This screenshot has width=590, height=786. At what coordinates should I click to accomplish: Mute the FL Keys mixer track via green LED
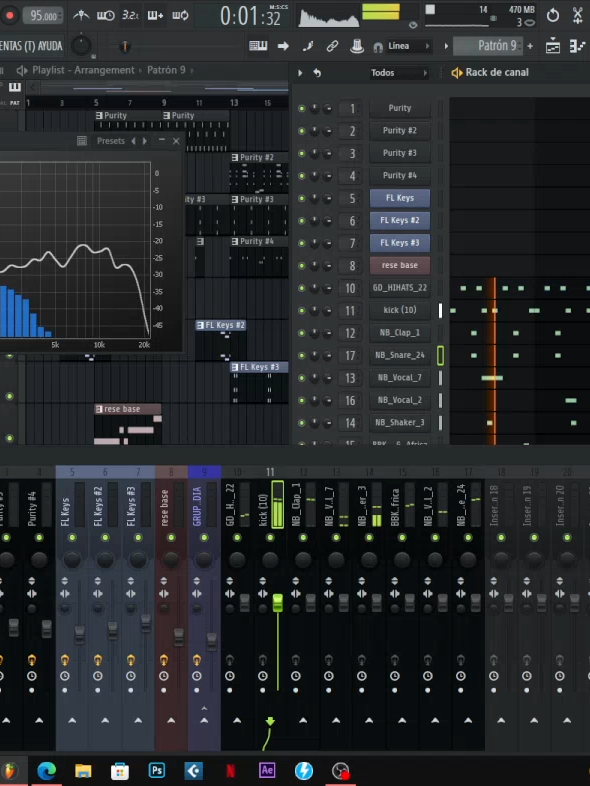coord(72,538)
